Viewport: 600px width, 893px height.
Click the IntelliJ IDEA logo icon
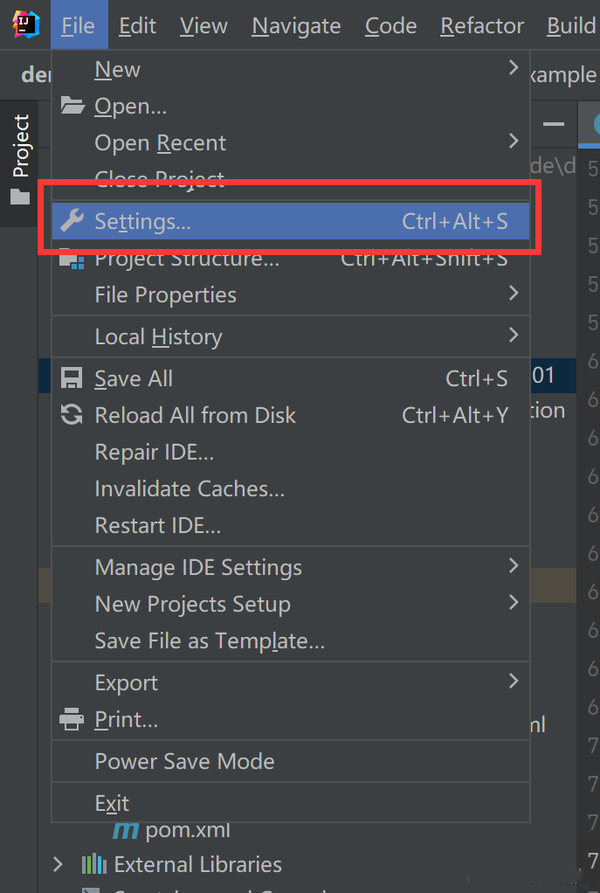click(25, 25)
